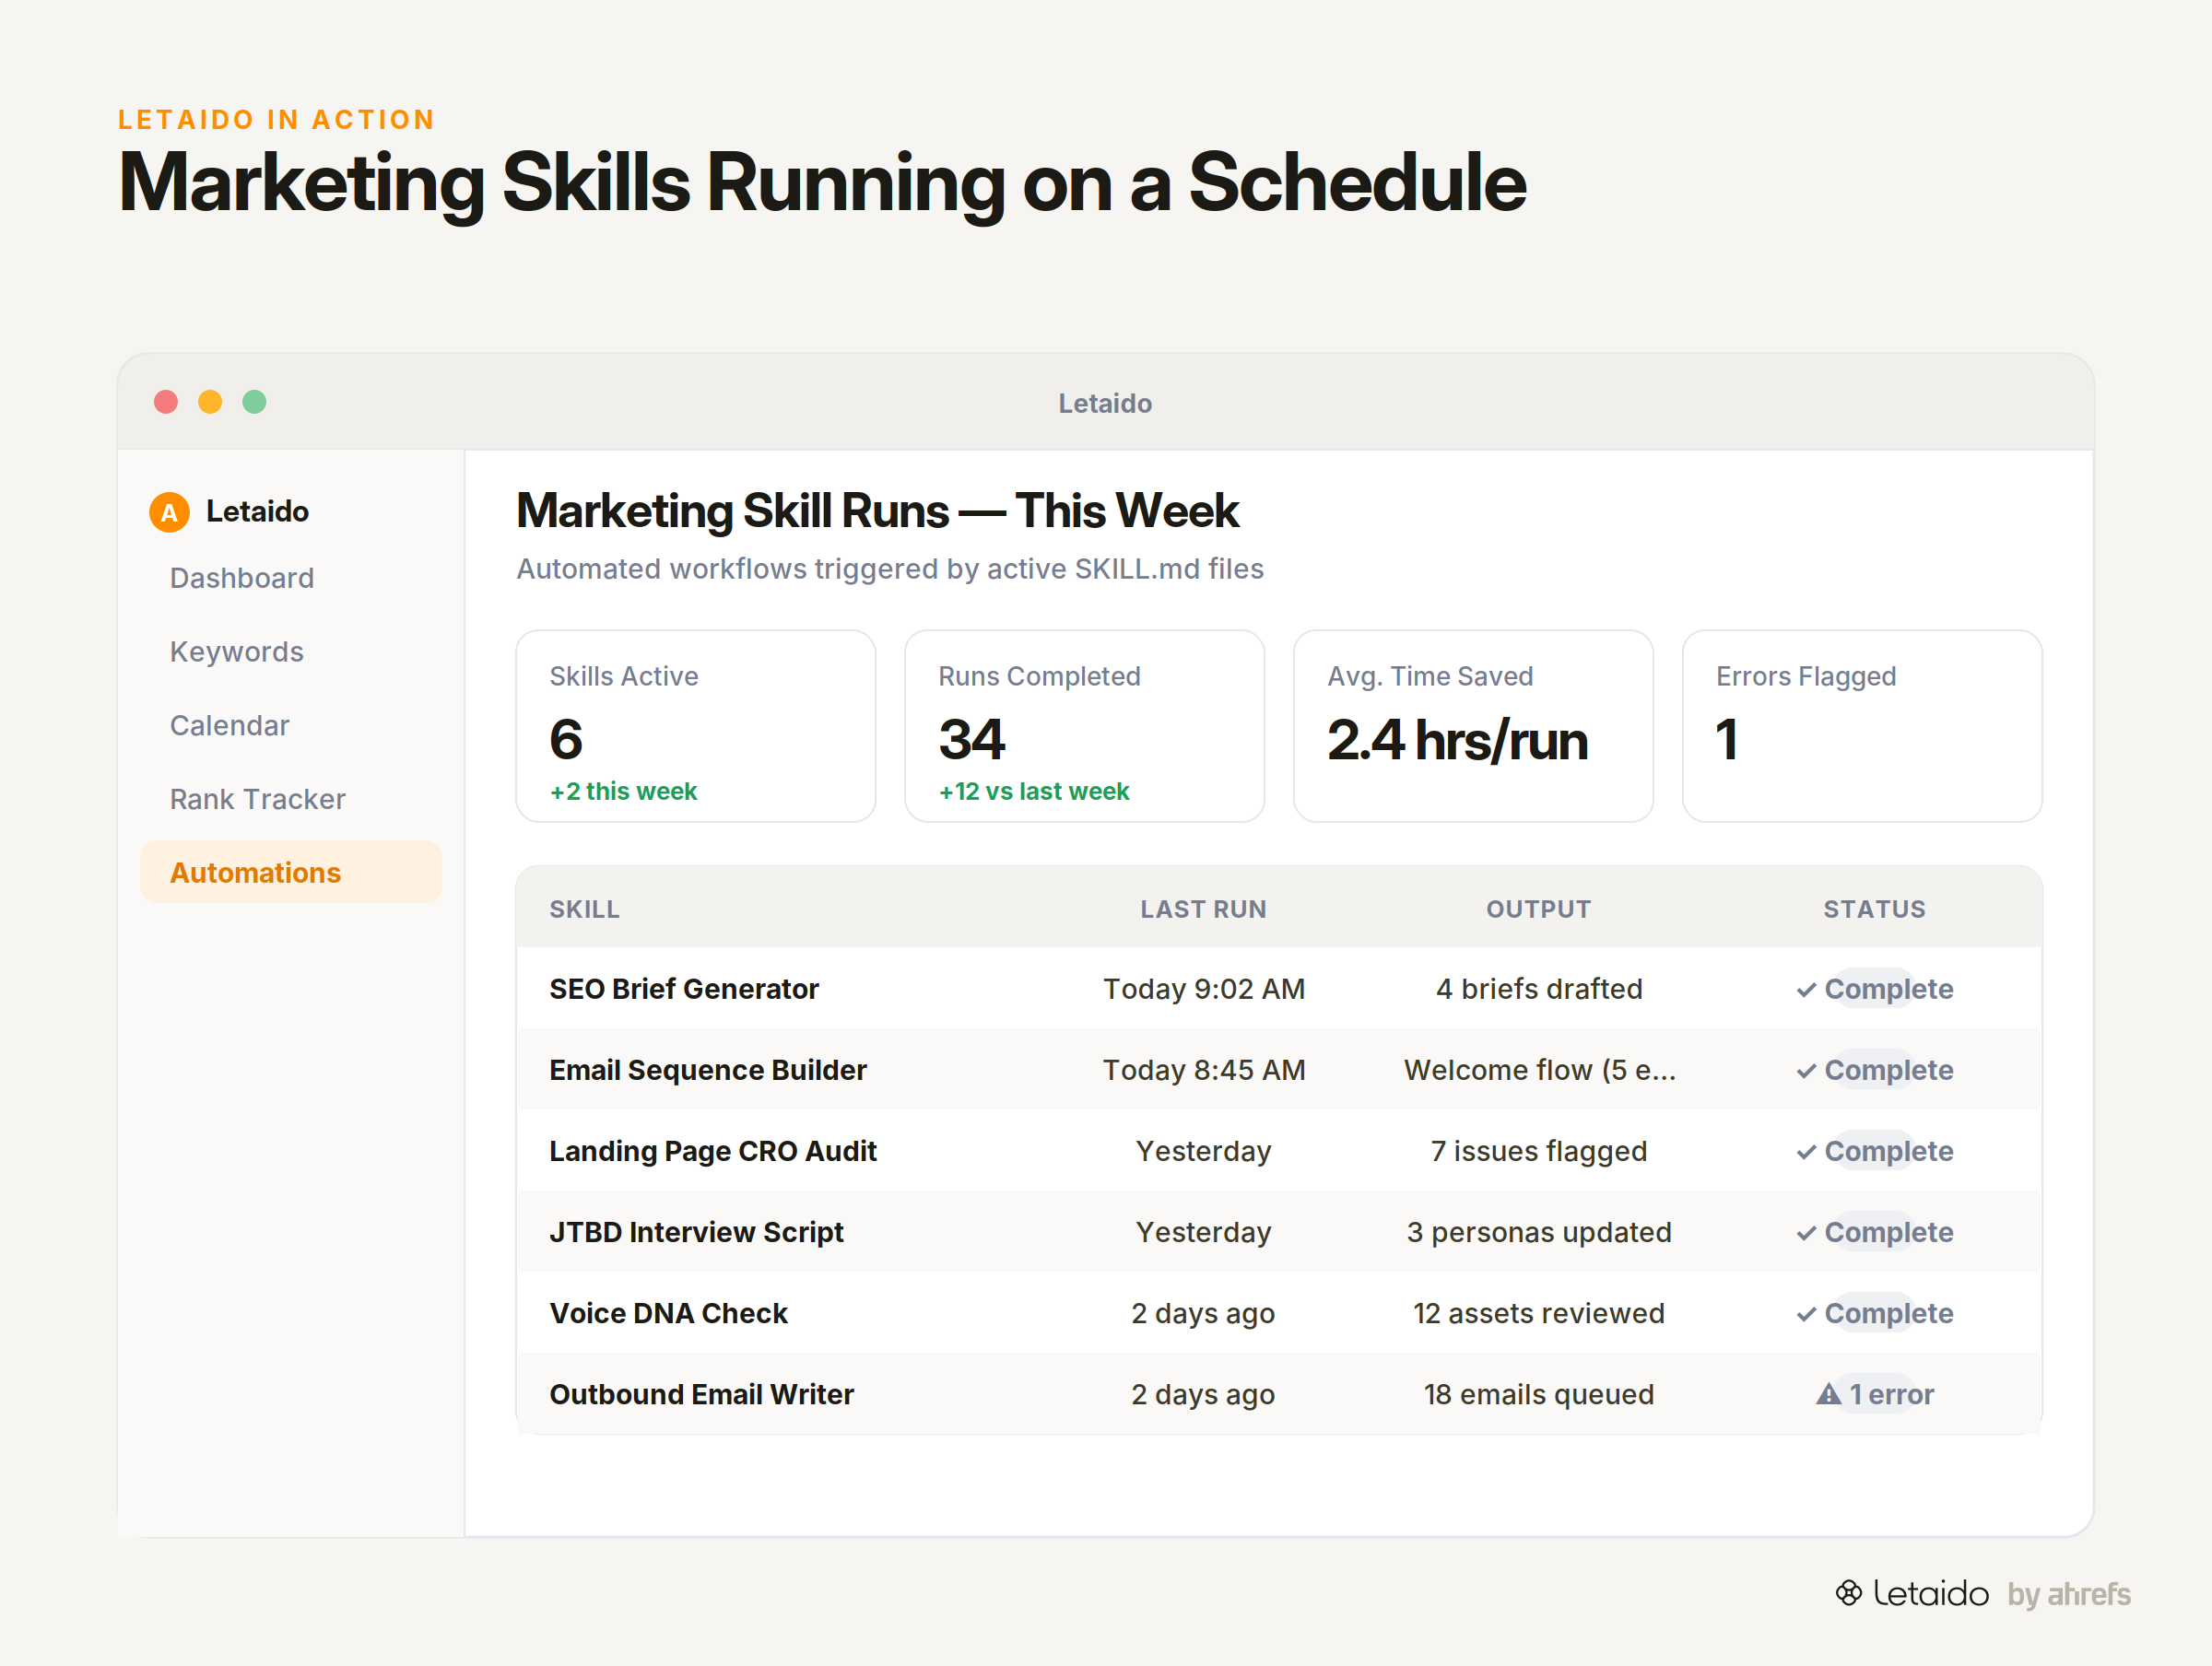2212x1666 pixels.
Task: Sort by the OUTPUT column header
Action: click(1539, 909)
